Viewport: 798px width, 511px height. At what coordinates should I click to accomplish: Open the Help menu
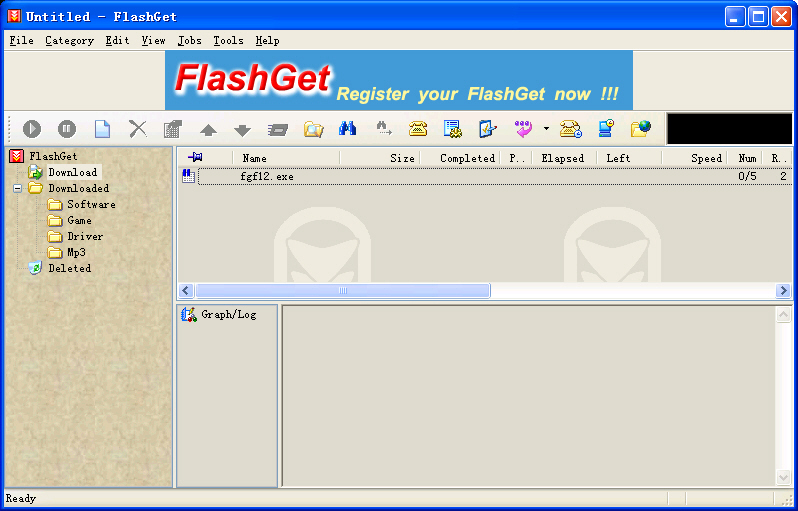coord(267,41)
